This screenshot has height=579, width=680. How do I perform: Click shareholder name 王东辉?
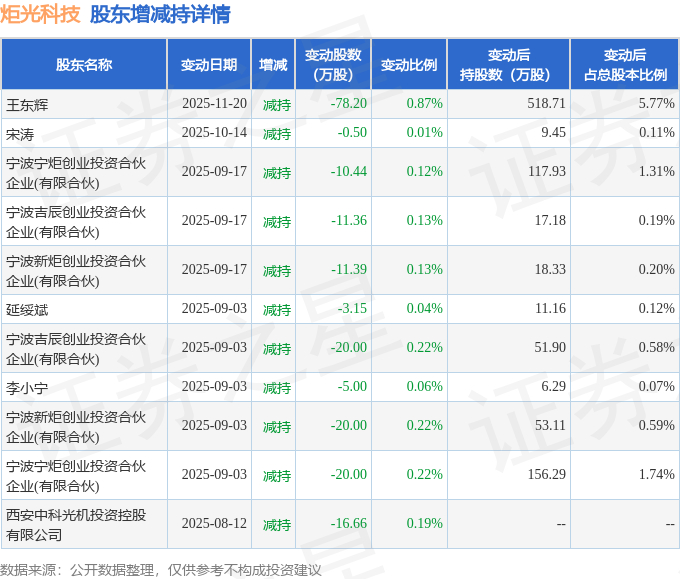[27, 104]
